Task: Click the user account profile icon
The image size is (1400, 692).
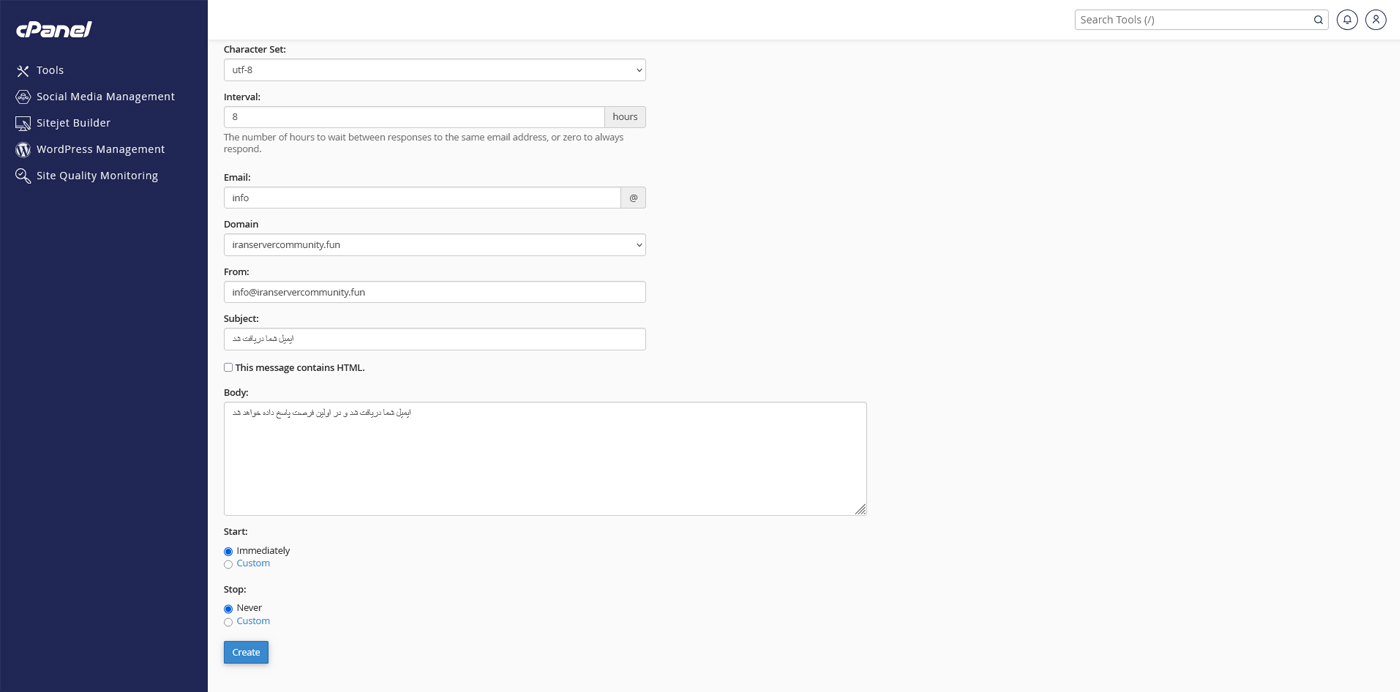Action: [1375, 19]
